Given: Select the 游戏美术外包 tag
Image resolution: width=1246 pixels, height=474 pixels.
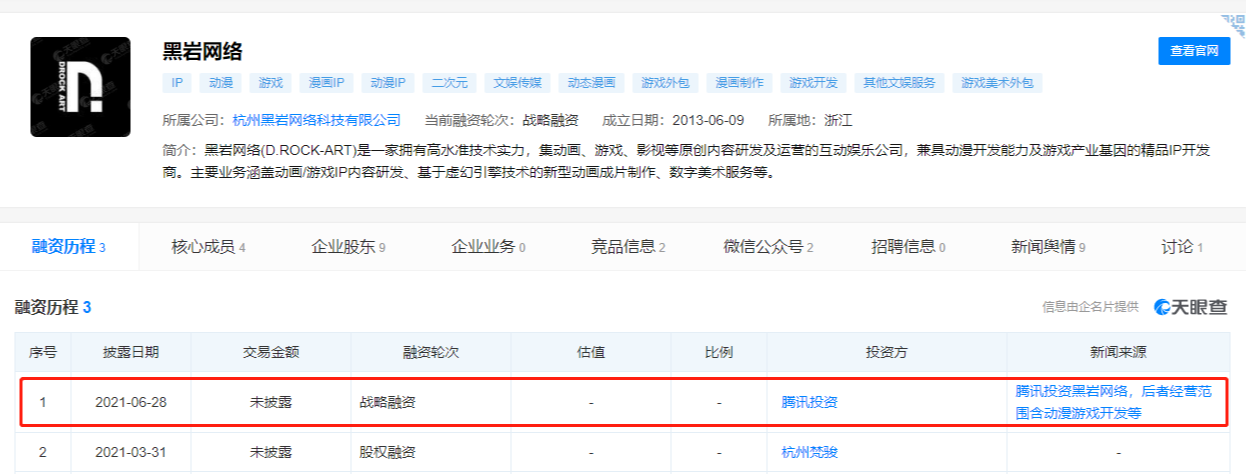Looking at the screenshot, I should [x=997, y=83].
